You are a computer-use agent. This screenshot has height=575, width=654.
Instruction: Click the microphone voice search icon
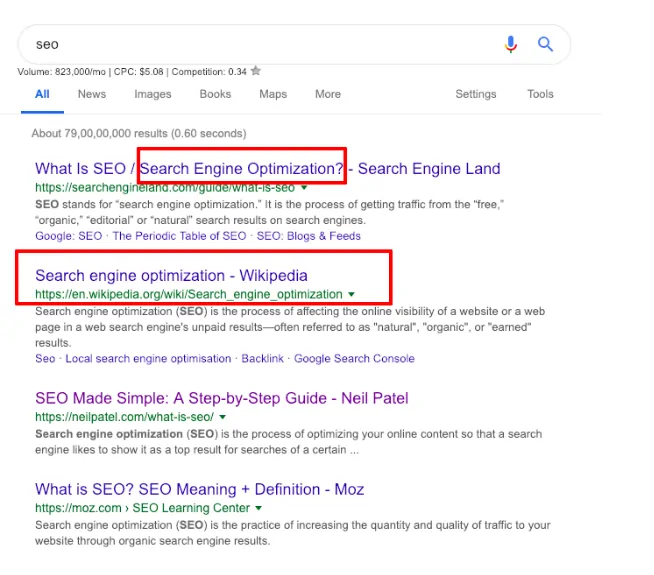click(511, 44)
